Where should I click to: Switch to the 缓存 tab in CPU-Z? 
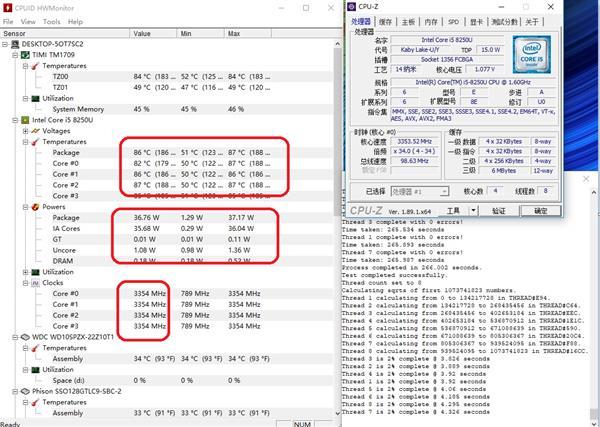click(385, 22)
